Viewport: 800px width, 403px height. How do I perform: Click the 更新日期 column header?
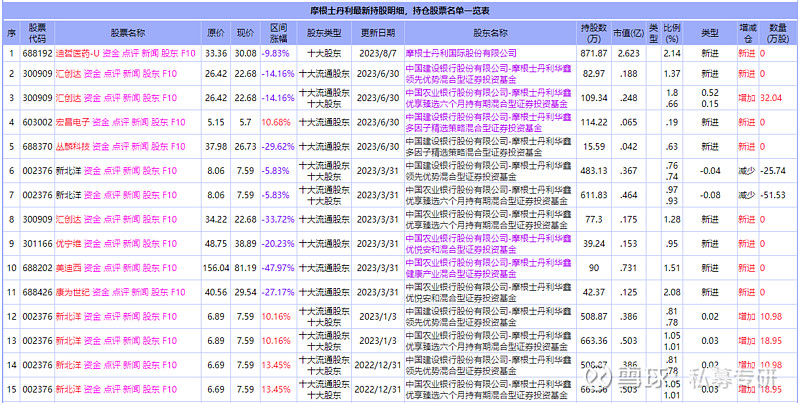pyautogui.click(x=378, y=33)
